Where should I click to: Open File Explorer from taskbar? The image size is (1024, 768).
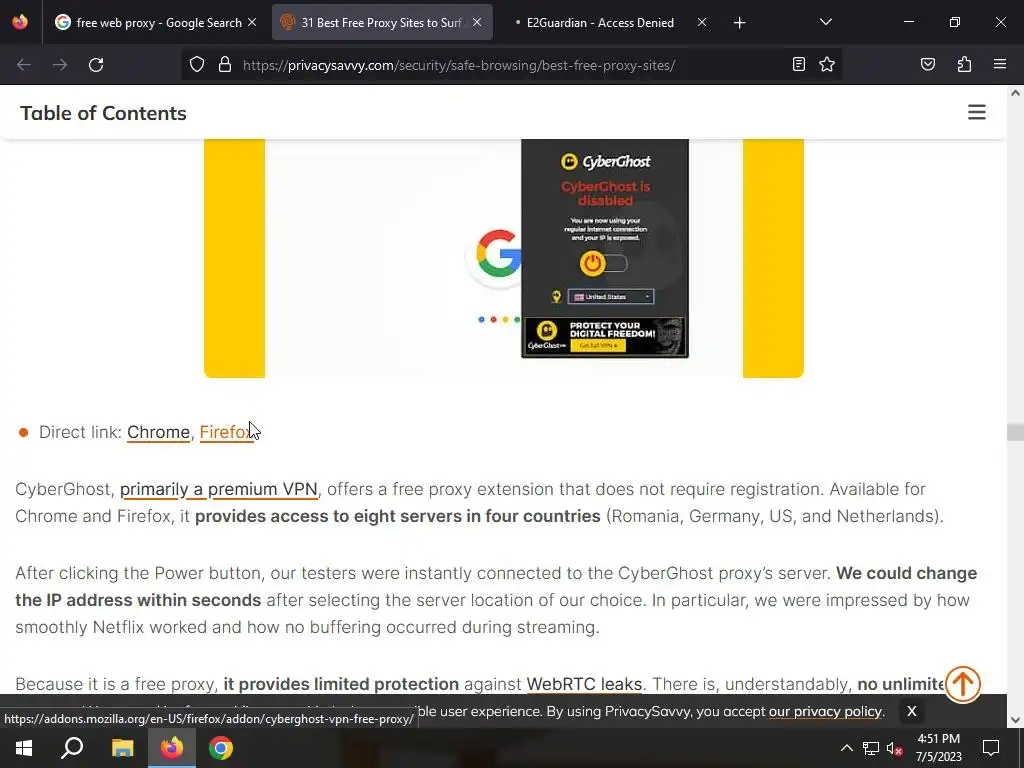pos(122,748)
